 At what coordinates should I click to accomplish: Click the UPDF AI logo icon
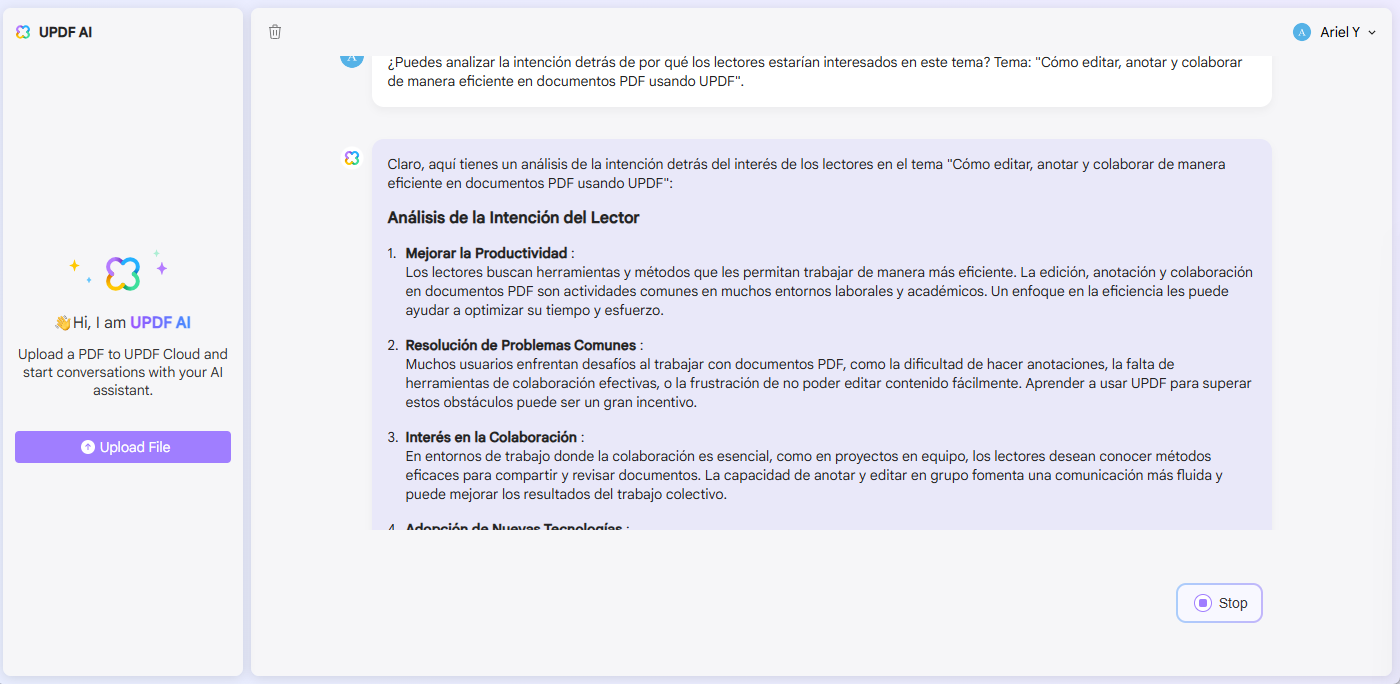[23, 32]
